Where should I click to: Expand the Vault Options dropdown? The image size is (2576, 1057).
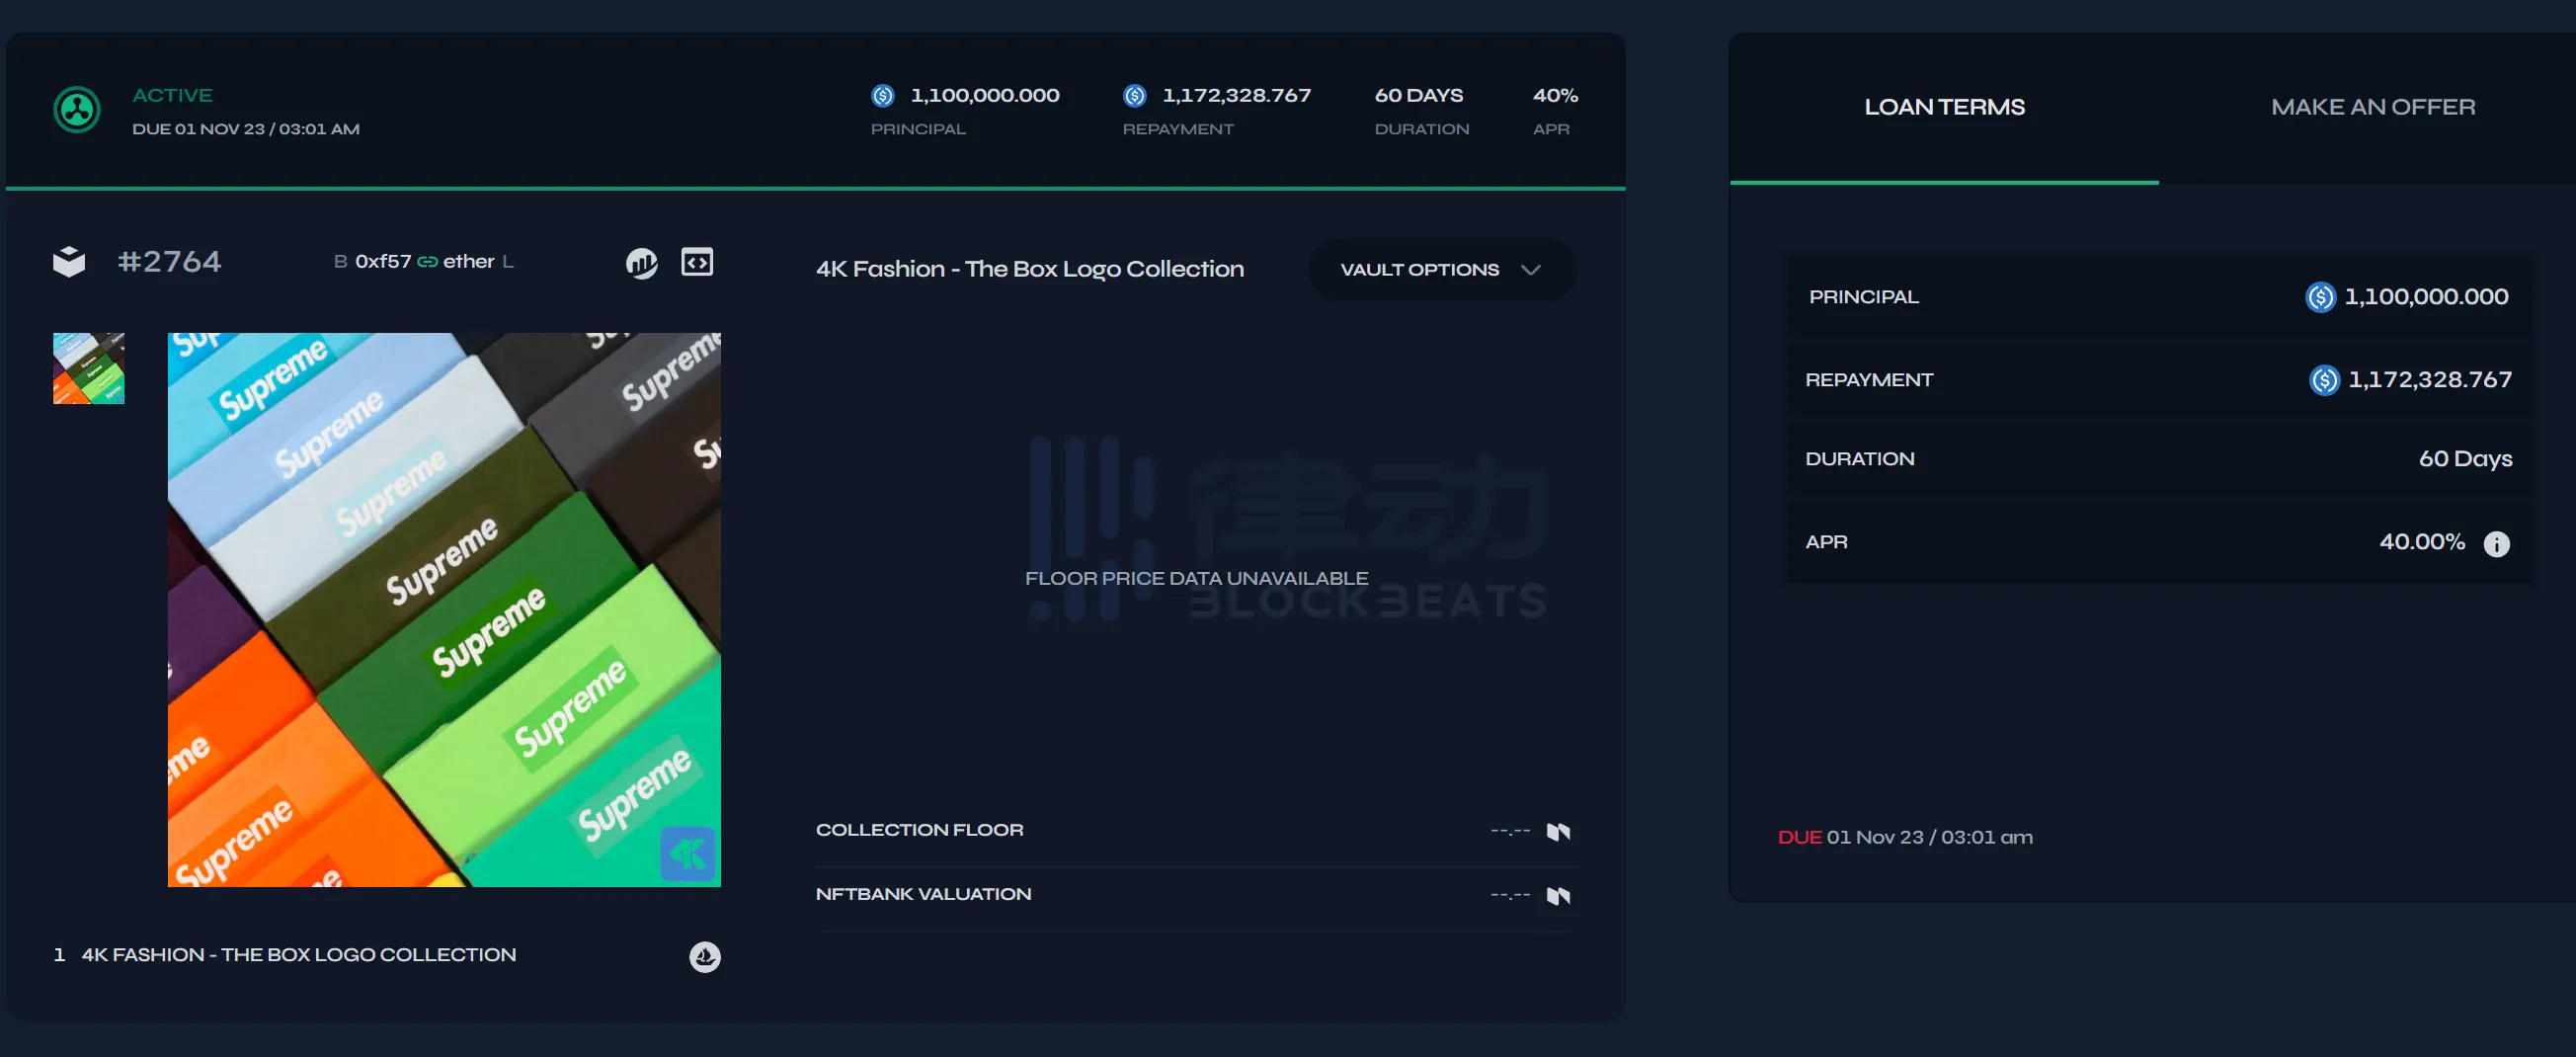click(1440, 270)
